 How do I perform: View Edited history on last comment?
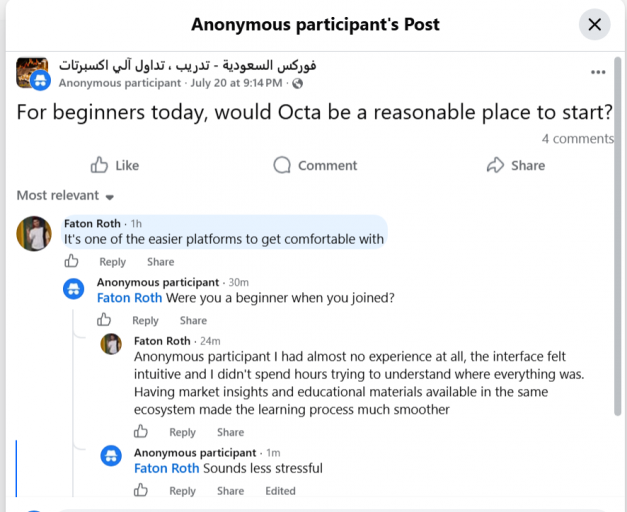280,491
